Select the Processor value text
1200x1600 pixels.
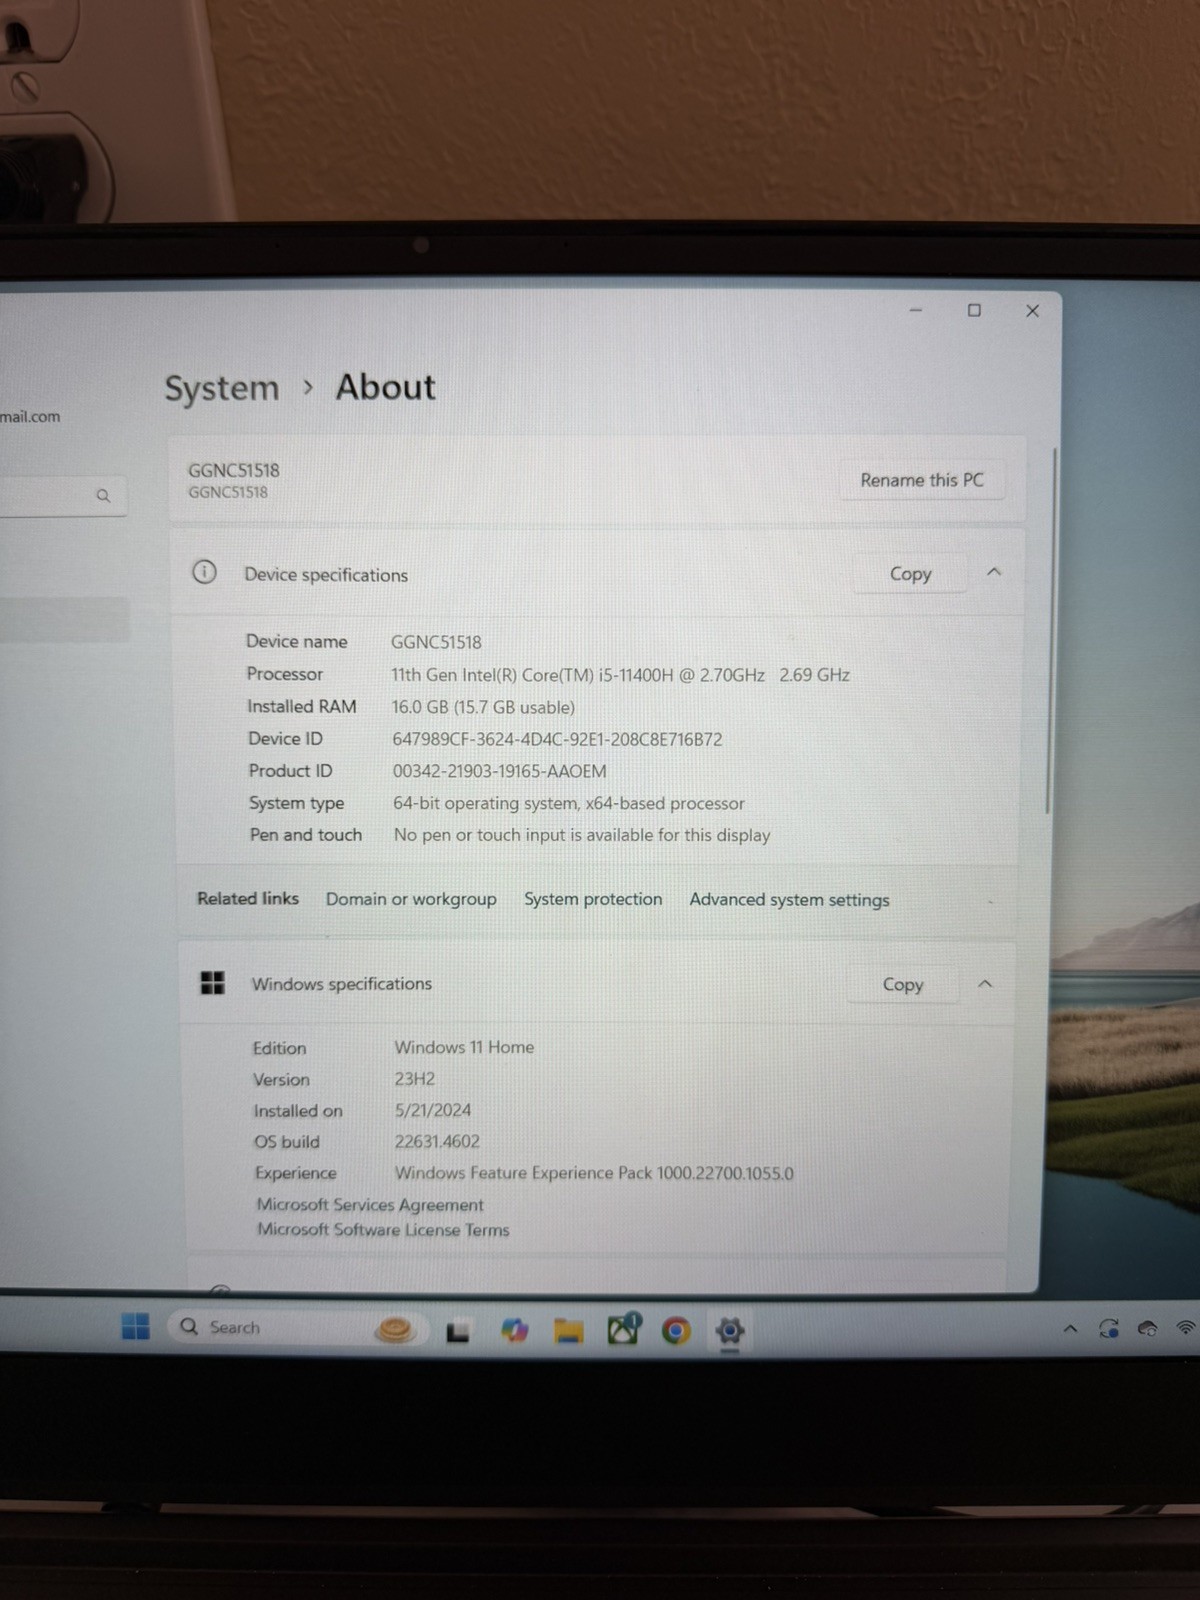[x=620, y=675]
